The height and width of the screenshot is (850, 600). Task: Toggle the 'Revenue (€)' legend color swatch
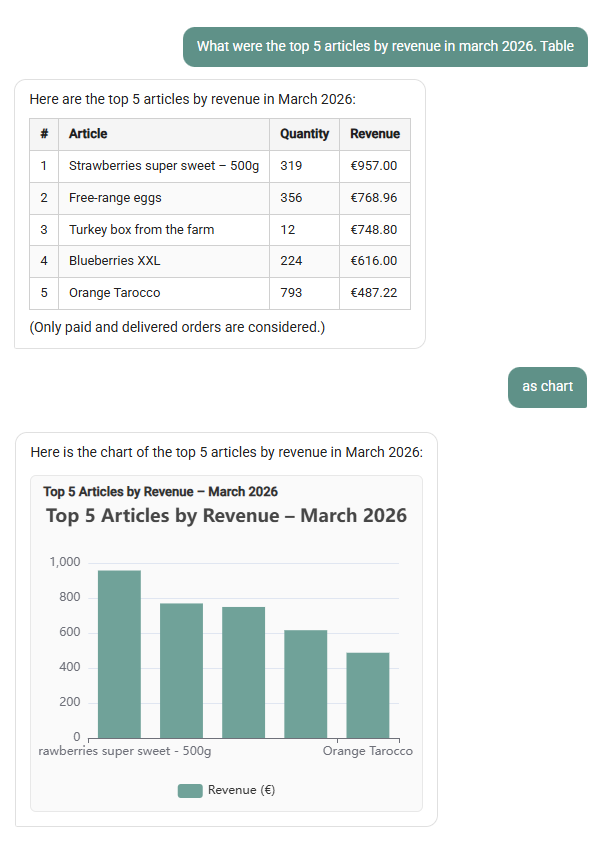(190, 790)
